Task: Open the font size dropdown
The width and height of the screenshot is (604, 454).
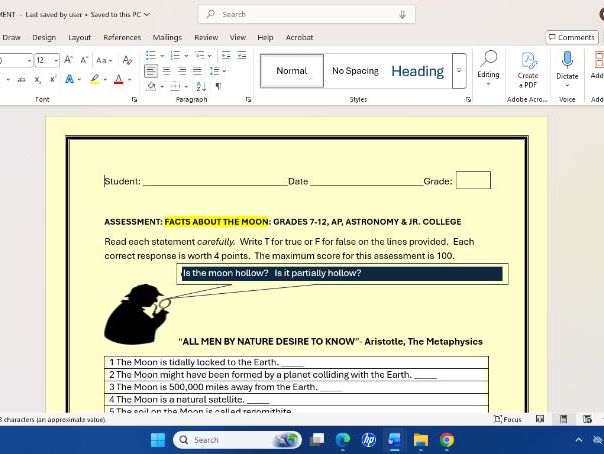Action: [56, 60]
